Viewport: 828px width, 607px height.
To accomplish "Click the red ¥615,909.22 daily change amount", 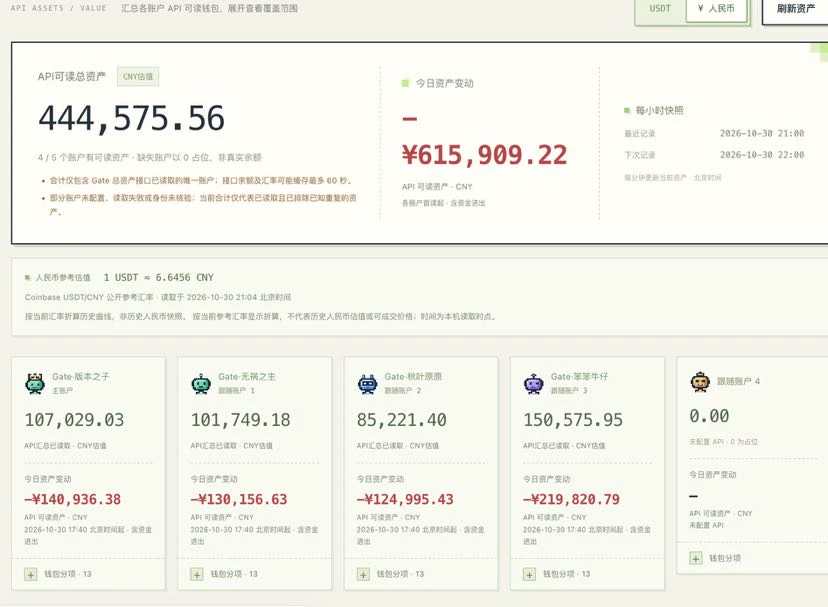I will (484, 155).
